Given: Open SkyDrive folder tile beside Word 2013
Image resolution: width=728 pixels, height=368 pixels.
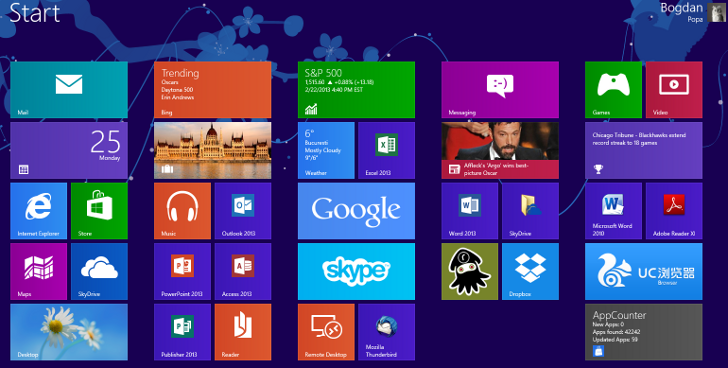Looking at the screenshot, I should 531,211.
